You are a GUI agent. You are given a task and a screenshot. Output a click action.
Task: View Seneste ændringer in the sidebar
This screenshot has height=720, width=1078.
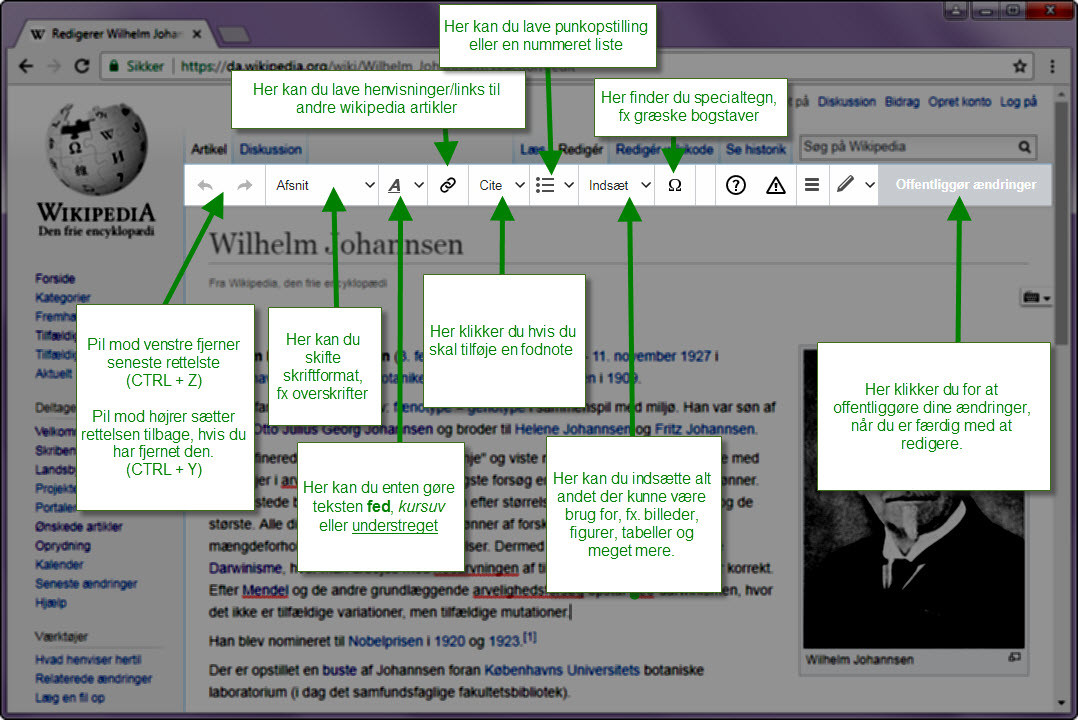point(86,584)
